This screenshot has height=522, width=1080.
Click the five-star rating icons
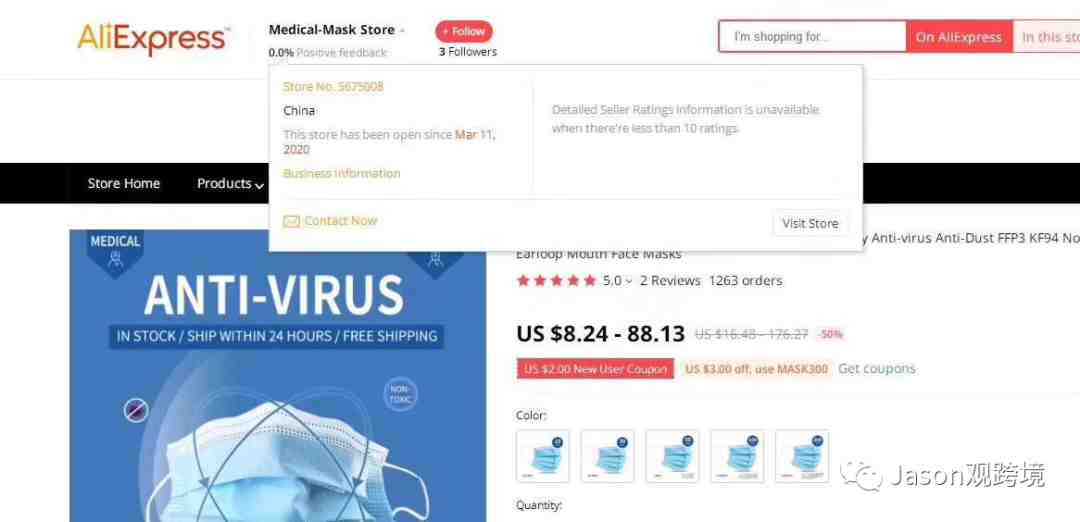pos(556,280)
